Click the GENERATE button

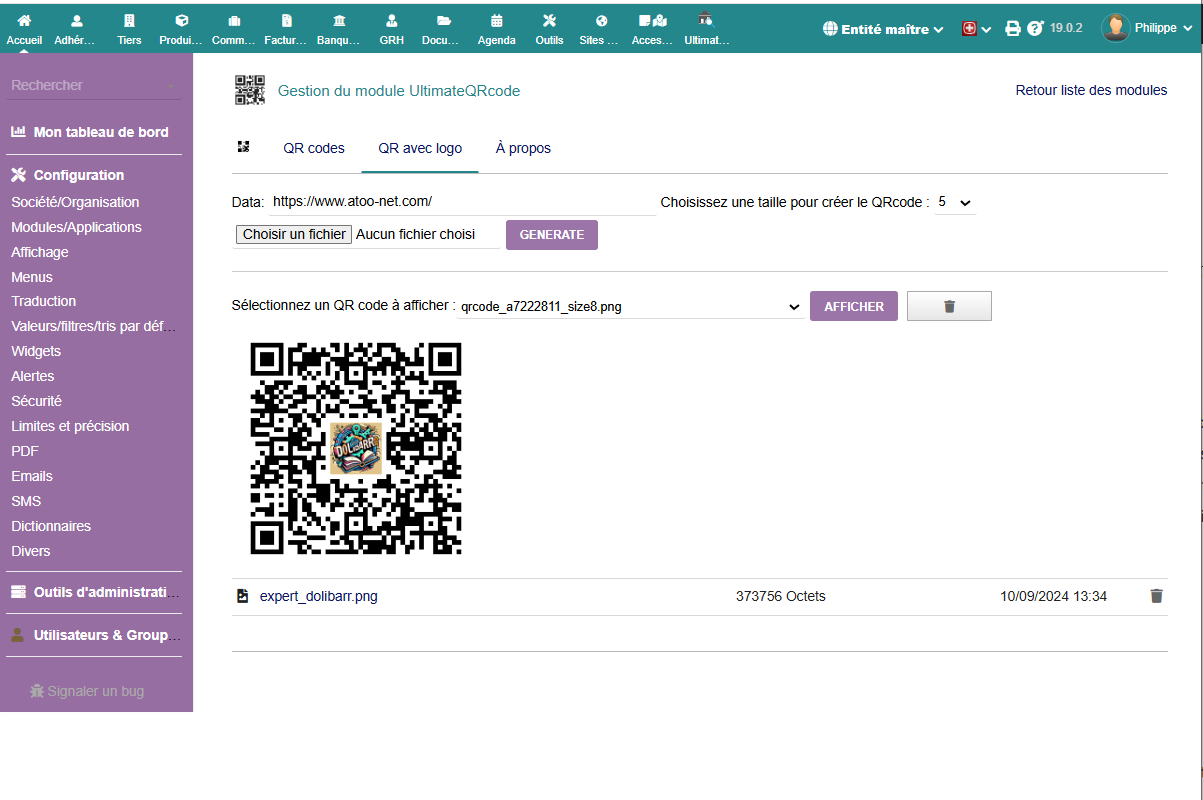[552, 235]
